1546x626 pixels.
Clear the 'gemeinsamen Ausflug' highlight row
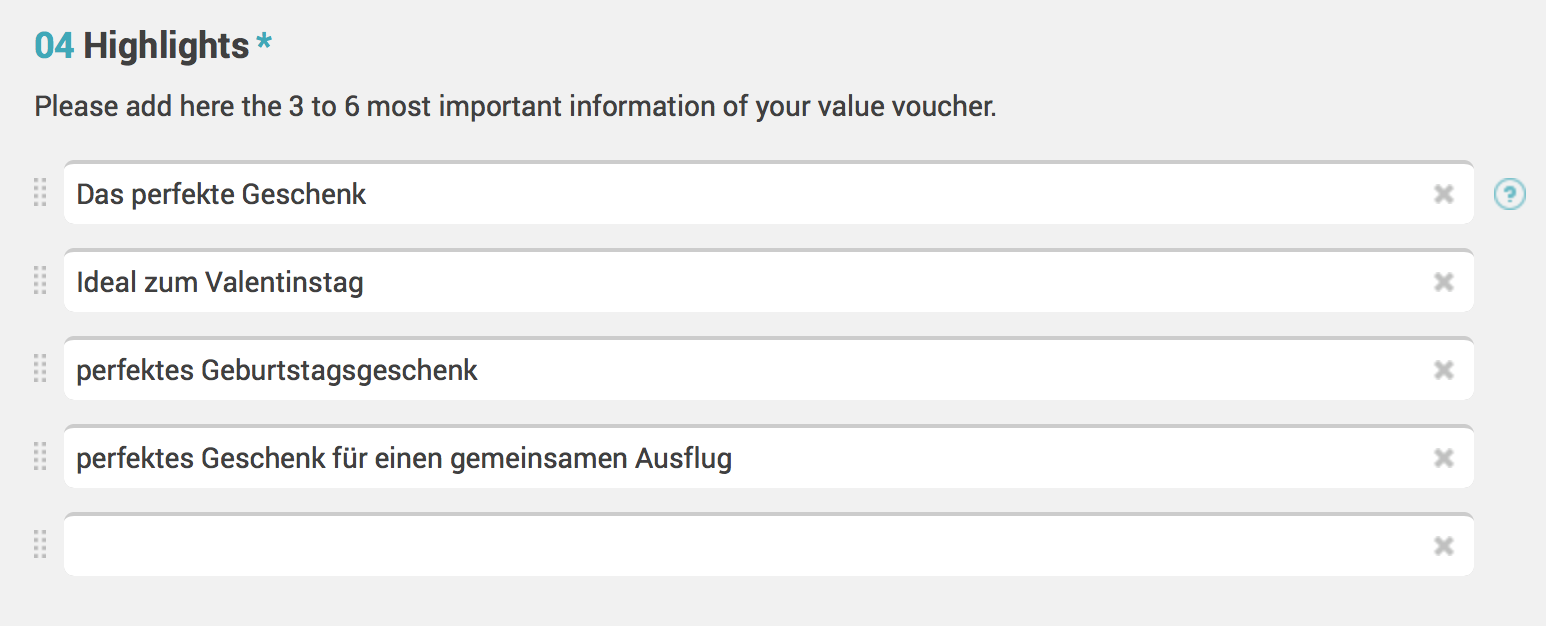coord(1443,458)
